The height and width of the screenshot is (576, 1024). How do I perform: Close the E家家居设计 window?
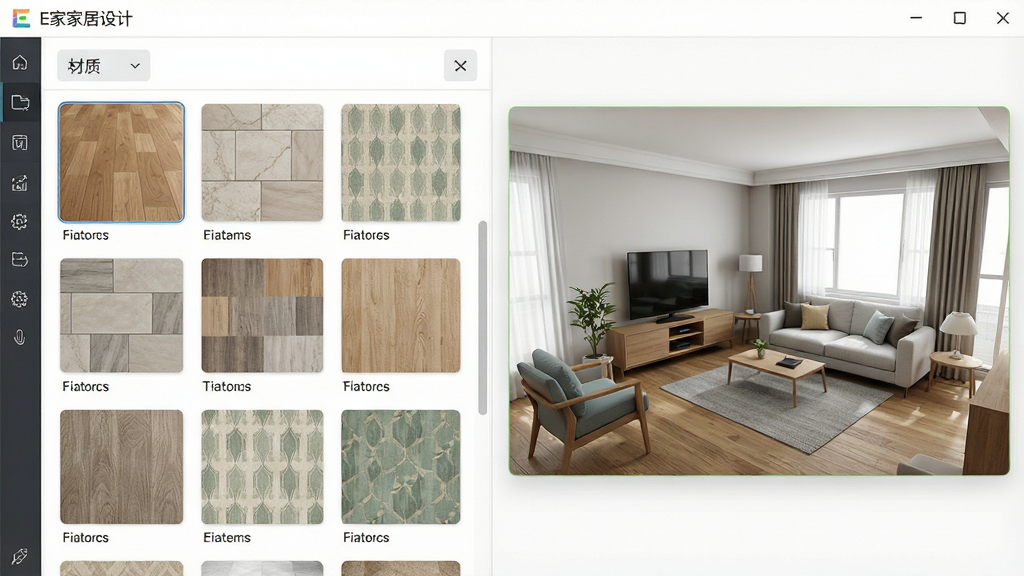pyautogui.click(x=1003, y=18)
